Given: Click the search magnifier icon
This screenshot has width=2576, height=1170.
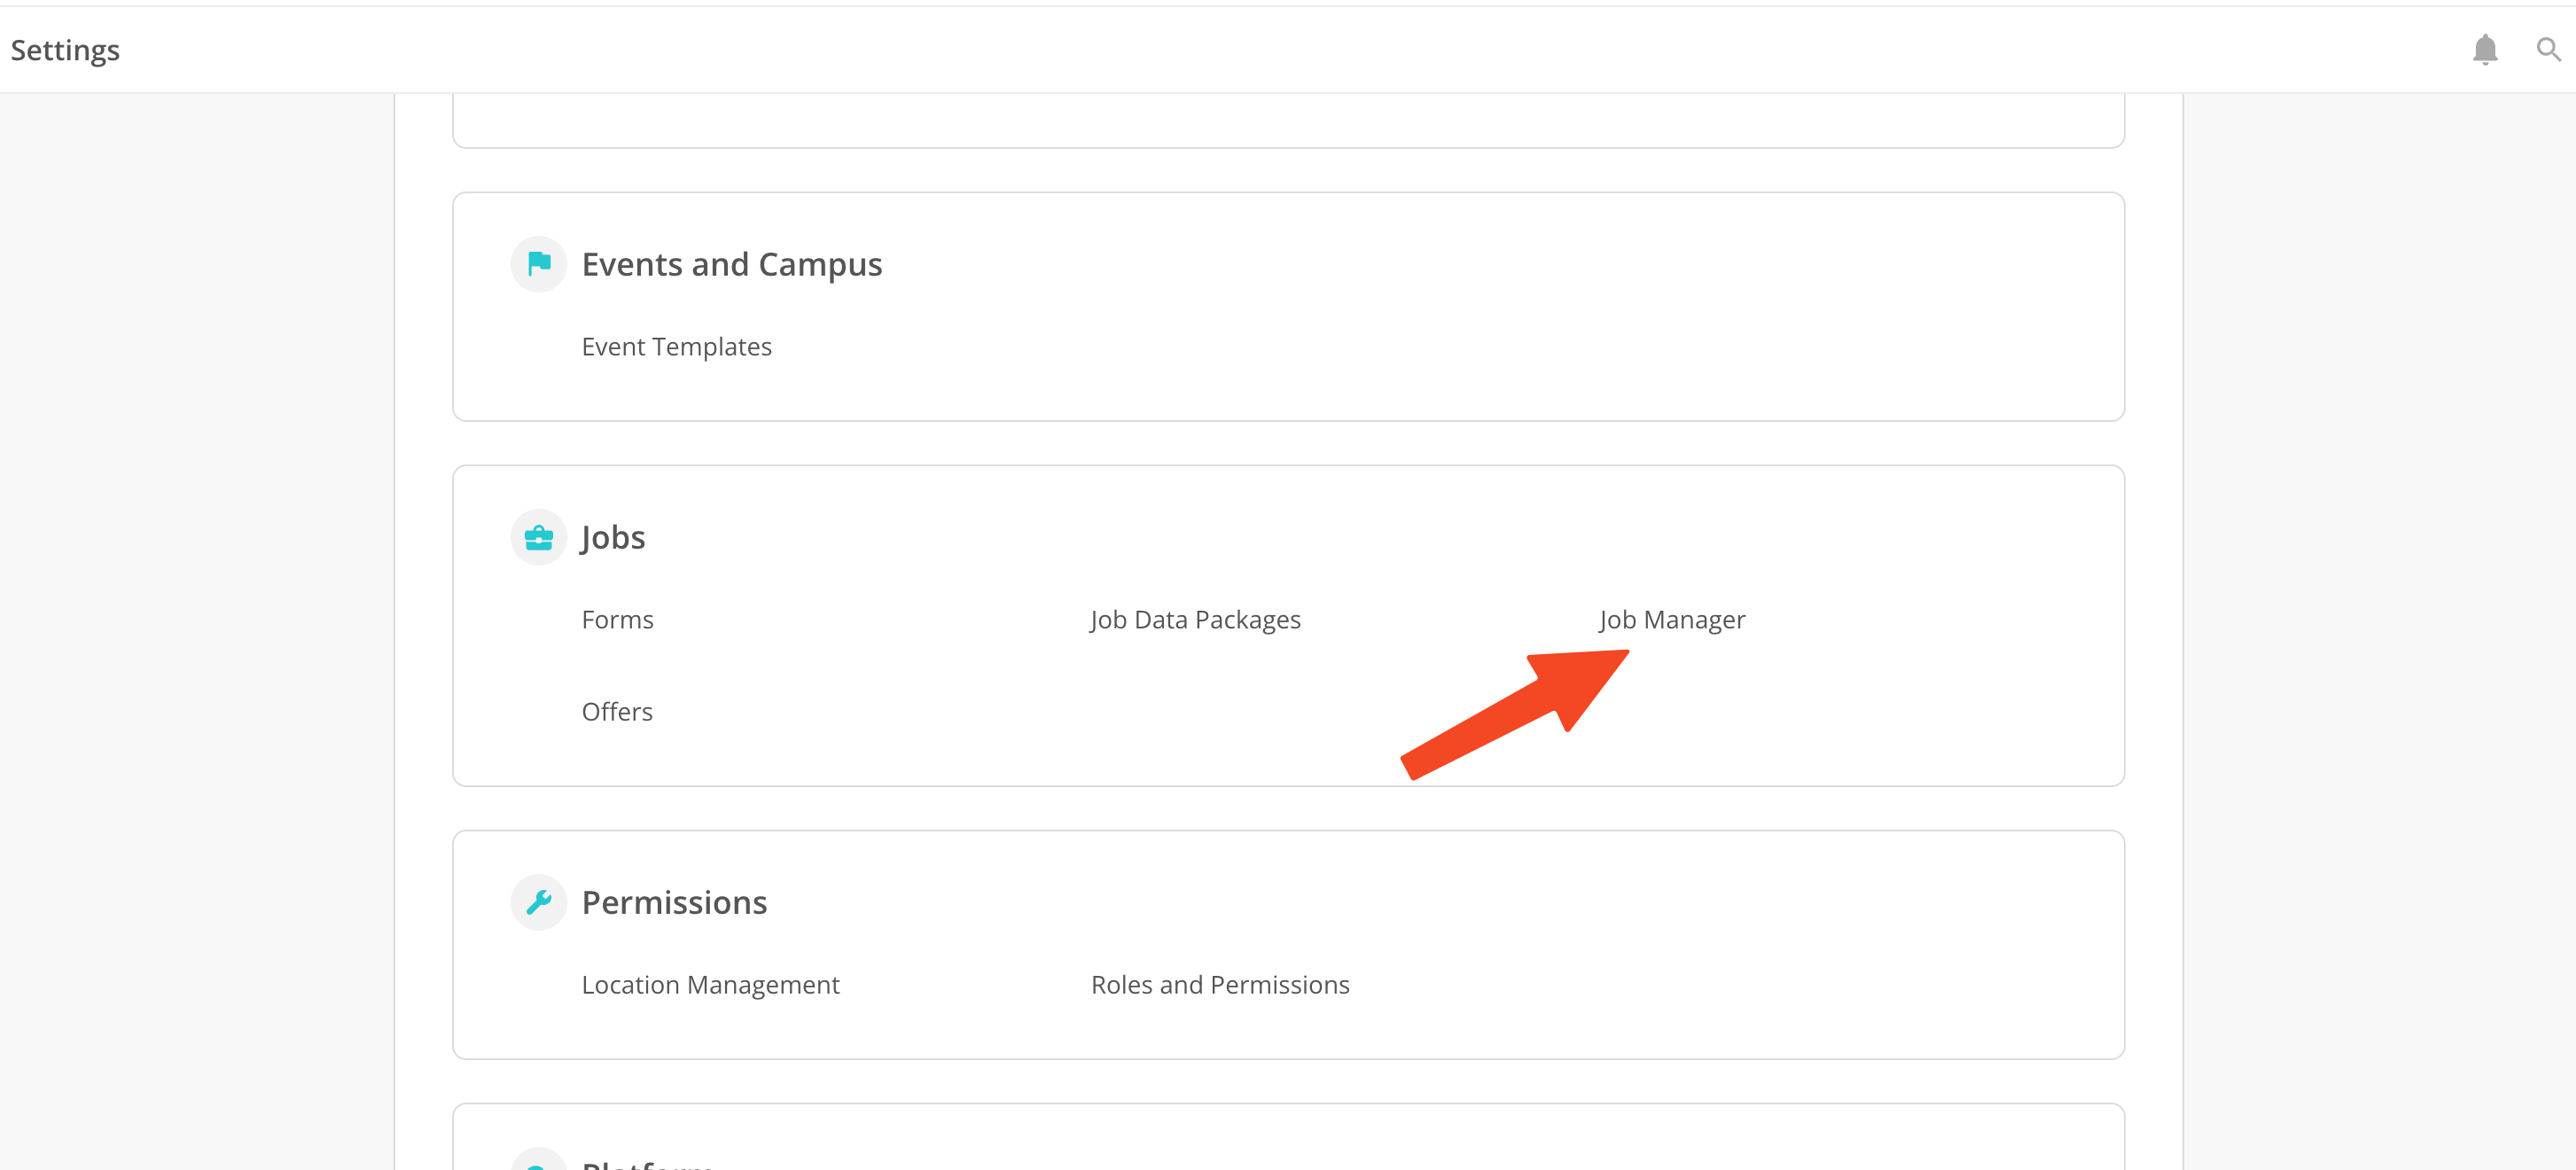Looking at the screenshot, I should pyautogui.click(x=2548, y=49).
